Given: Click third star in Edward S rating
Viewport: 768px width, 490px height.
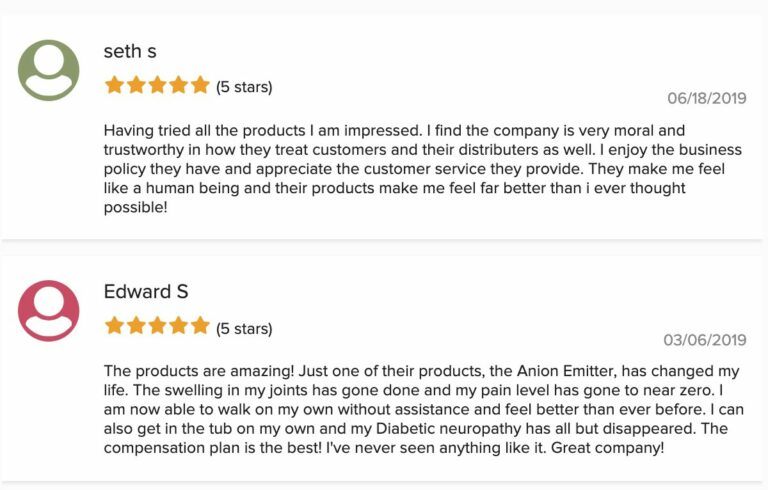Looking at the screenshot, I should click(157, 326).
